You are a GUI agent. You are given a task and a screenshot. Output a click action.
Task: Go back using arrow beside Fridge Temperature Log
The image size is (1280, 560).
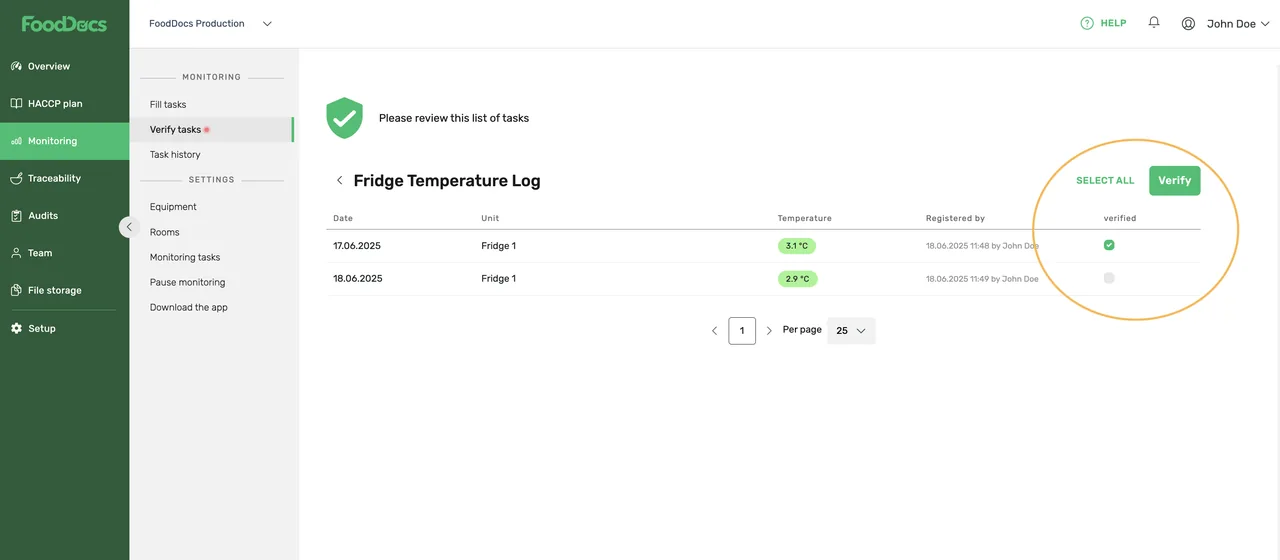[x=339, y=181]
